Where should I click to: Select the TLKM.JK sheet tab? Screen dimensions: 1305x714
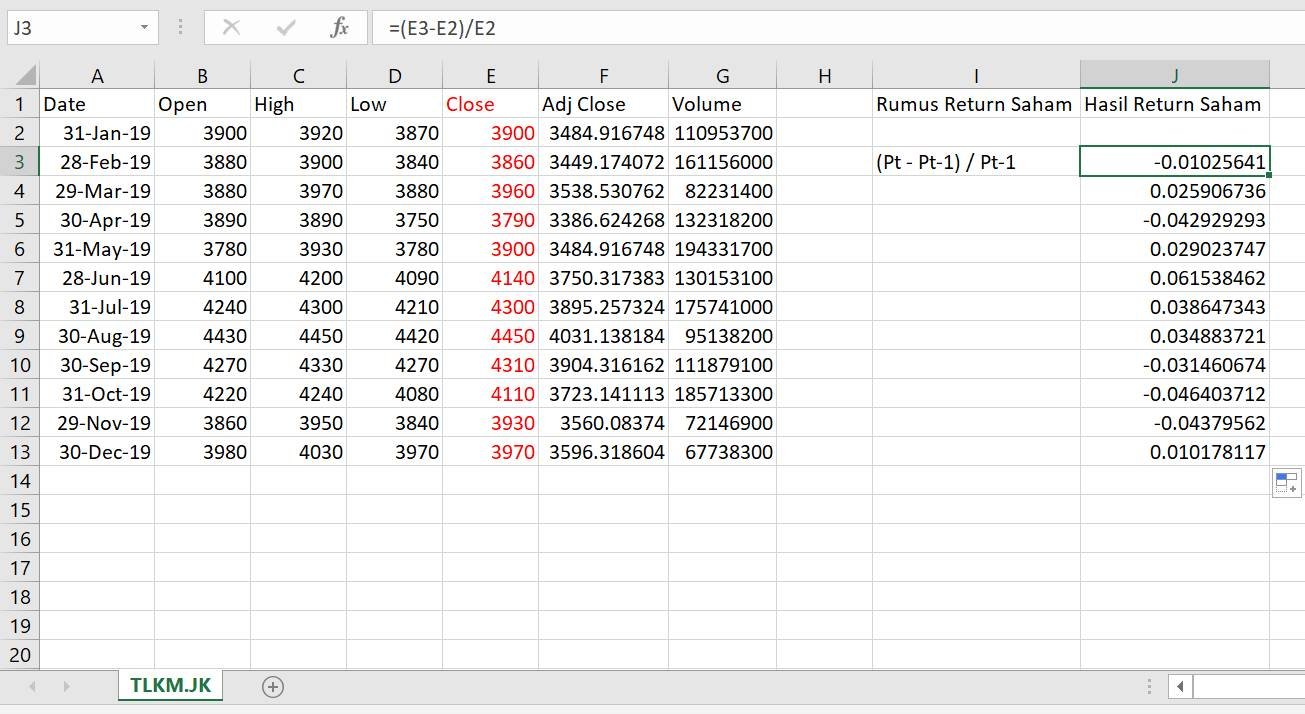pos(170,685)
